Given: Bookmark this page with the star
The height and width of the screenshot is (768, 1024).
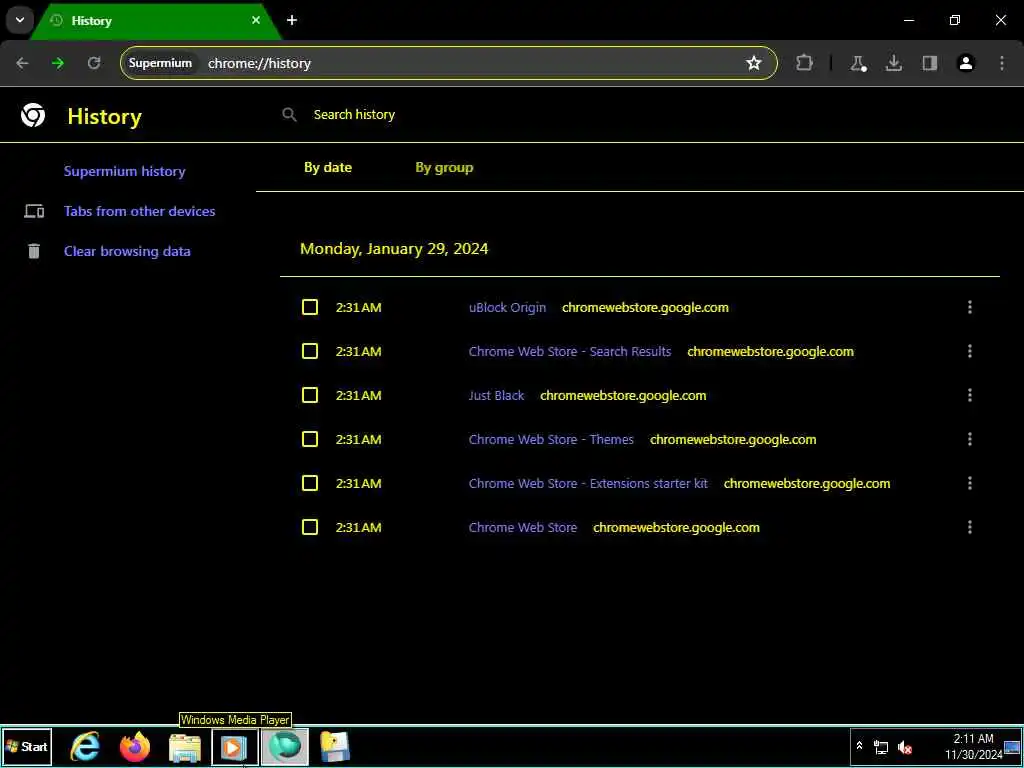Looking at the screenshot, I should pos(754,63).
